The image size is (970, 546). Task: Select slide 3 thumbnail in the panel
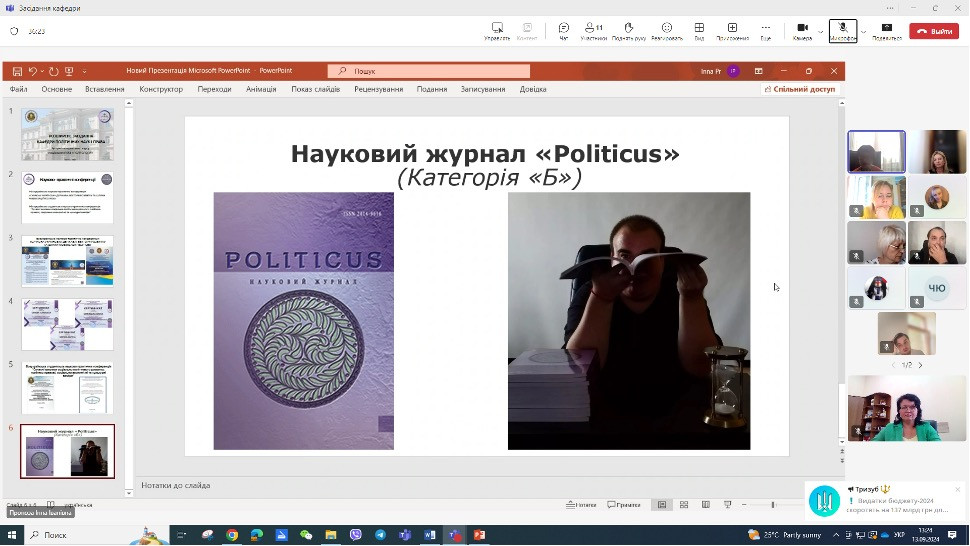(x=68, y=261)
